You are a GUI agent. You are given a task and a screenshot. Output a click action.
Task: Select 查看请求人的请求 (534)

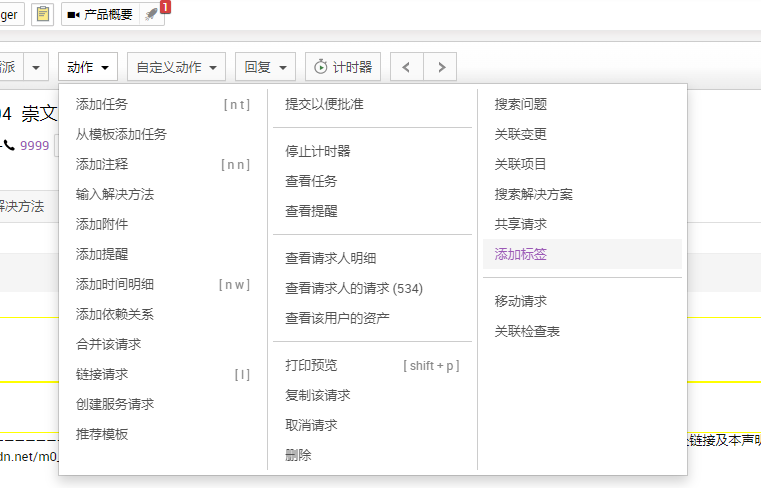tap(354, 288)
